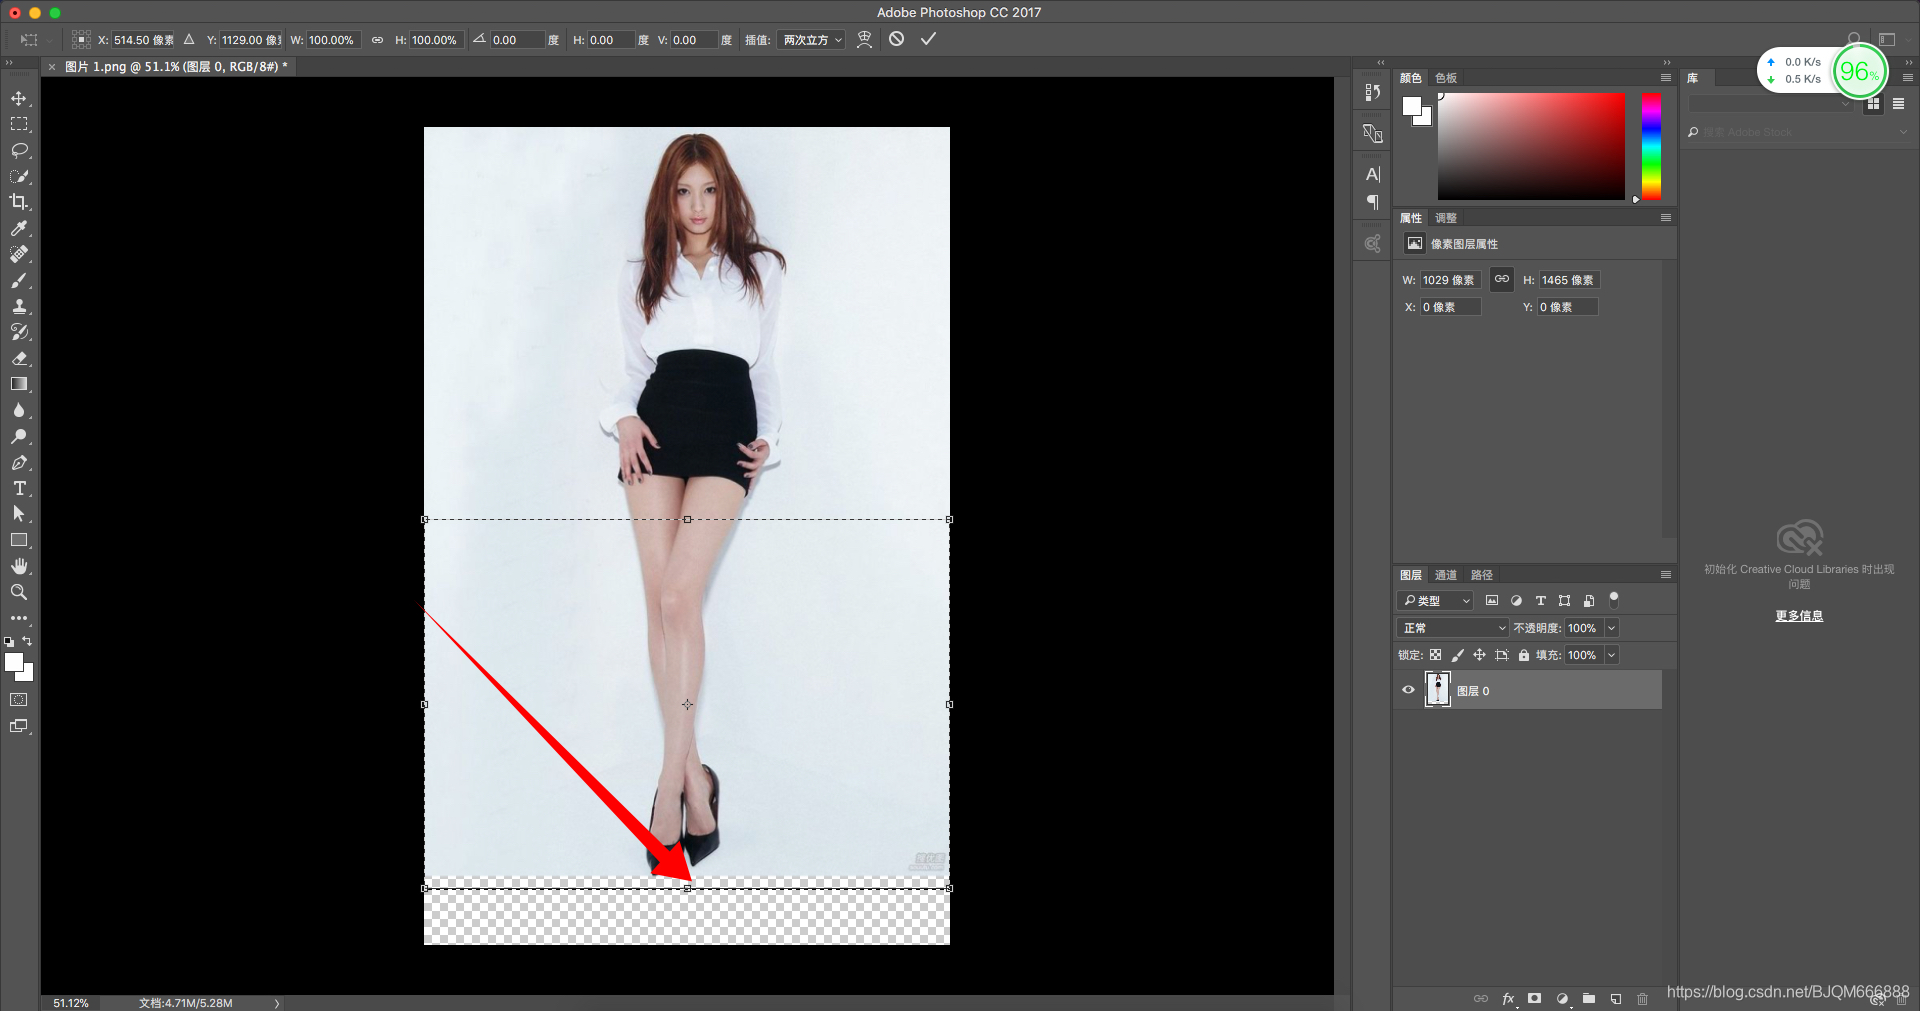Screen dimensions: 1920x1011
Task: Select the Dodge tool
Action: 19,436
